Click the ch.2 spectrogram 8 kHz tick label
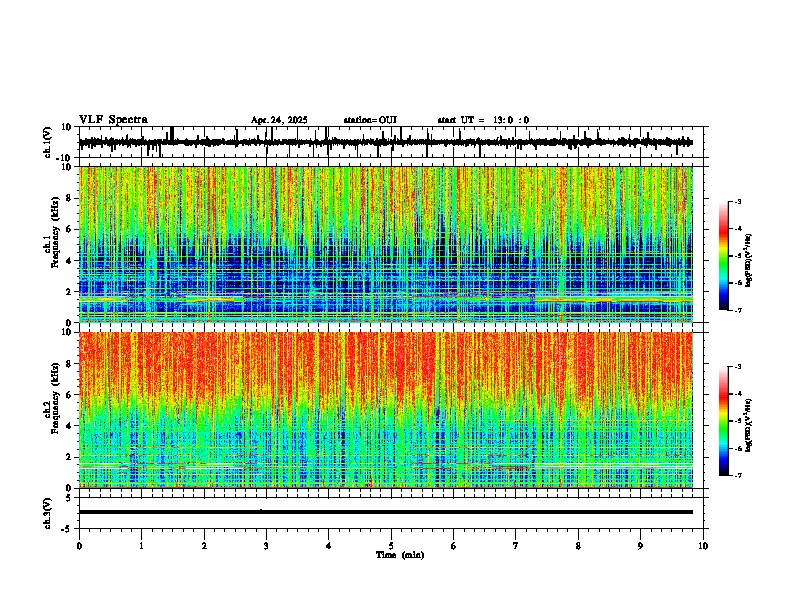 [x=70, y=364]
